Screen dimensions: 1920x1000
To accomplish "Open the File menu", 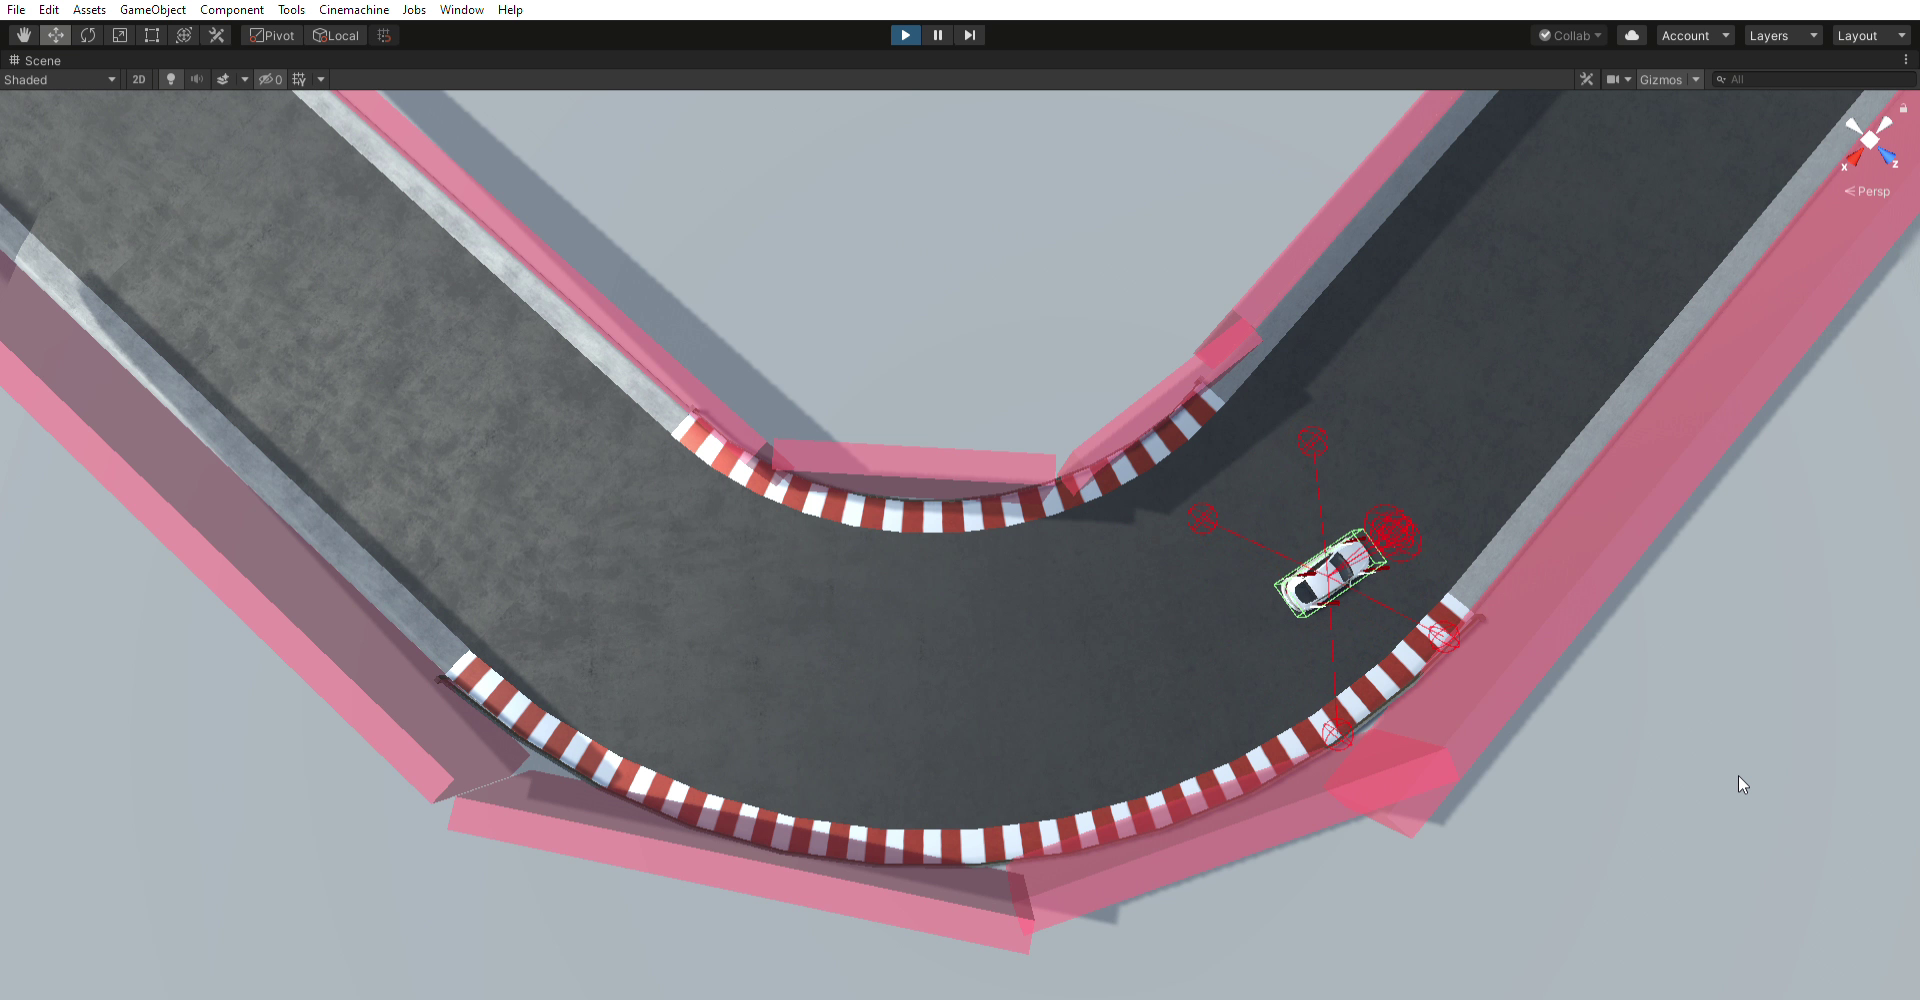I will 16,9.
